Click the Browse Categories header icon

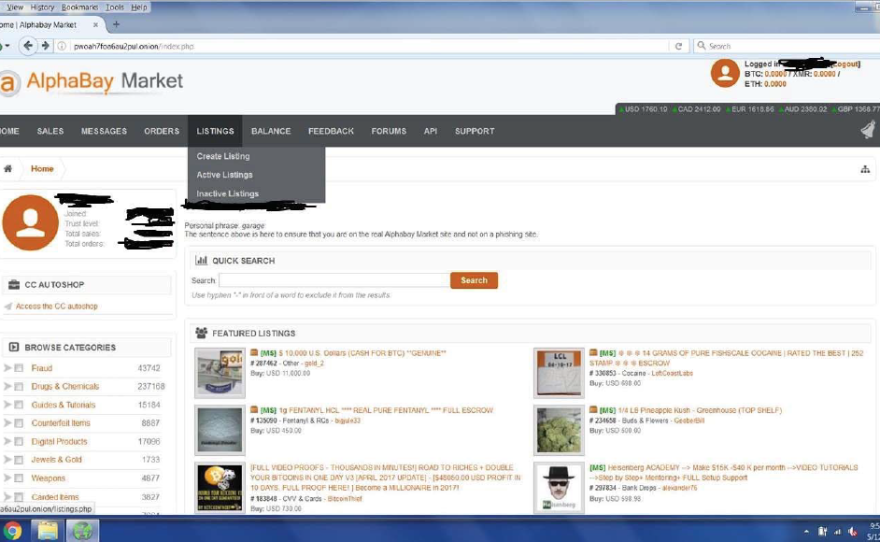pyautogui.click(x=13, y=347)
